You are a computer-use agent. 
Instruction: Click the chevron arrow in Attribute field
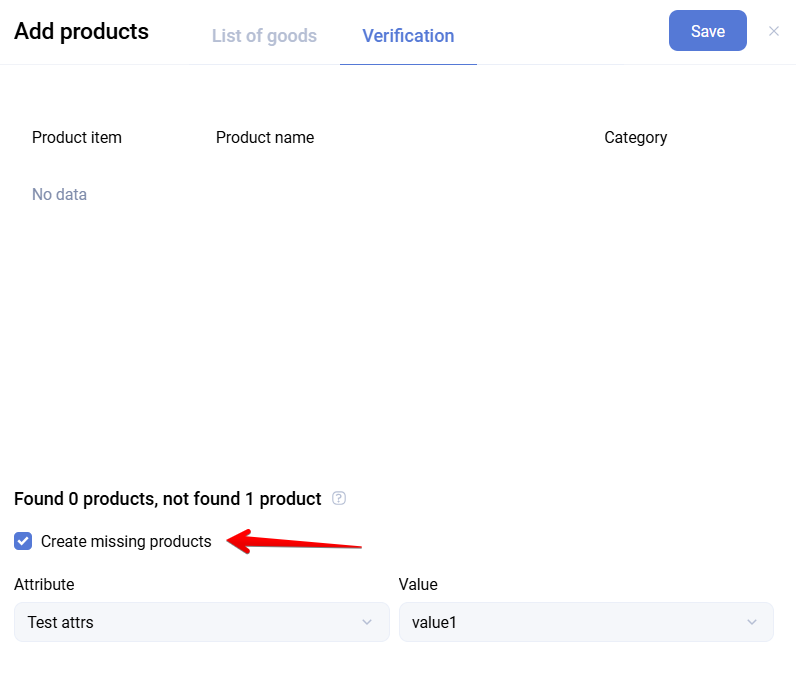(x=366, y=622)
